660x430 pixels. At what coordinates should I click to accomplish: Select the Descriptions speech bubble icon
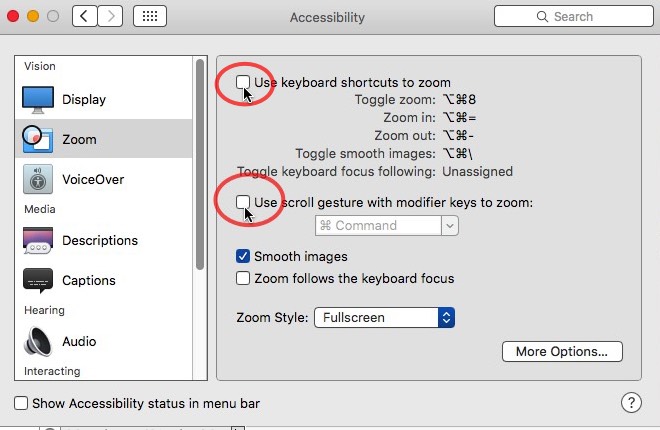click(x=38, y=240)
